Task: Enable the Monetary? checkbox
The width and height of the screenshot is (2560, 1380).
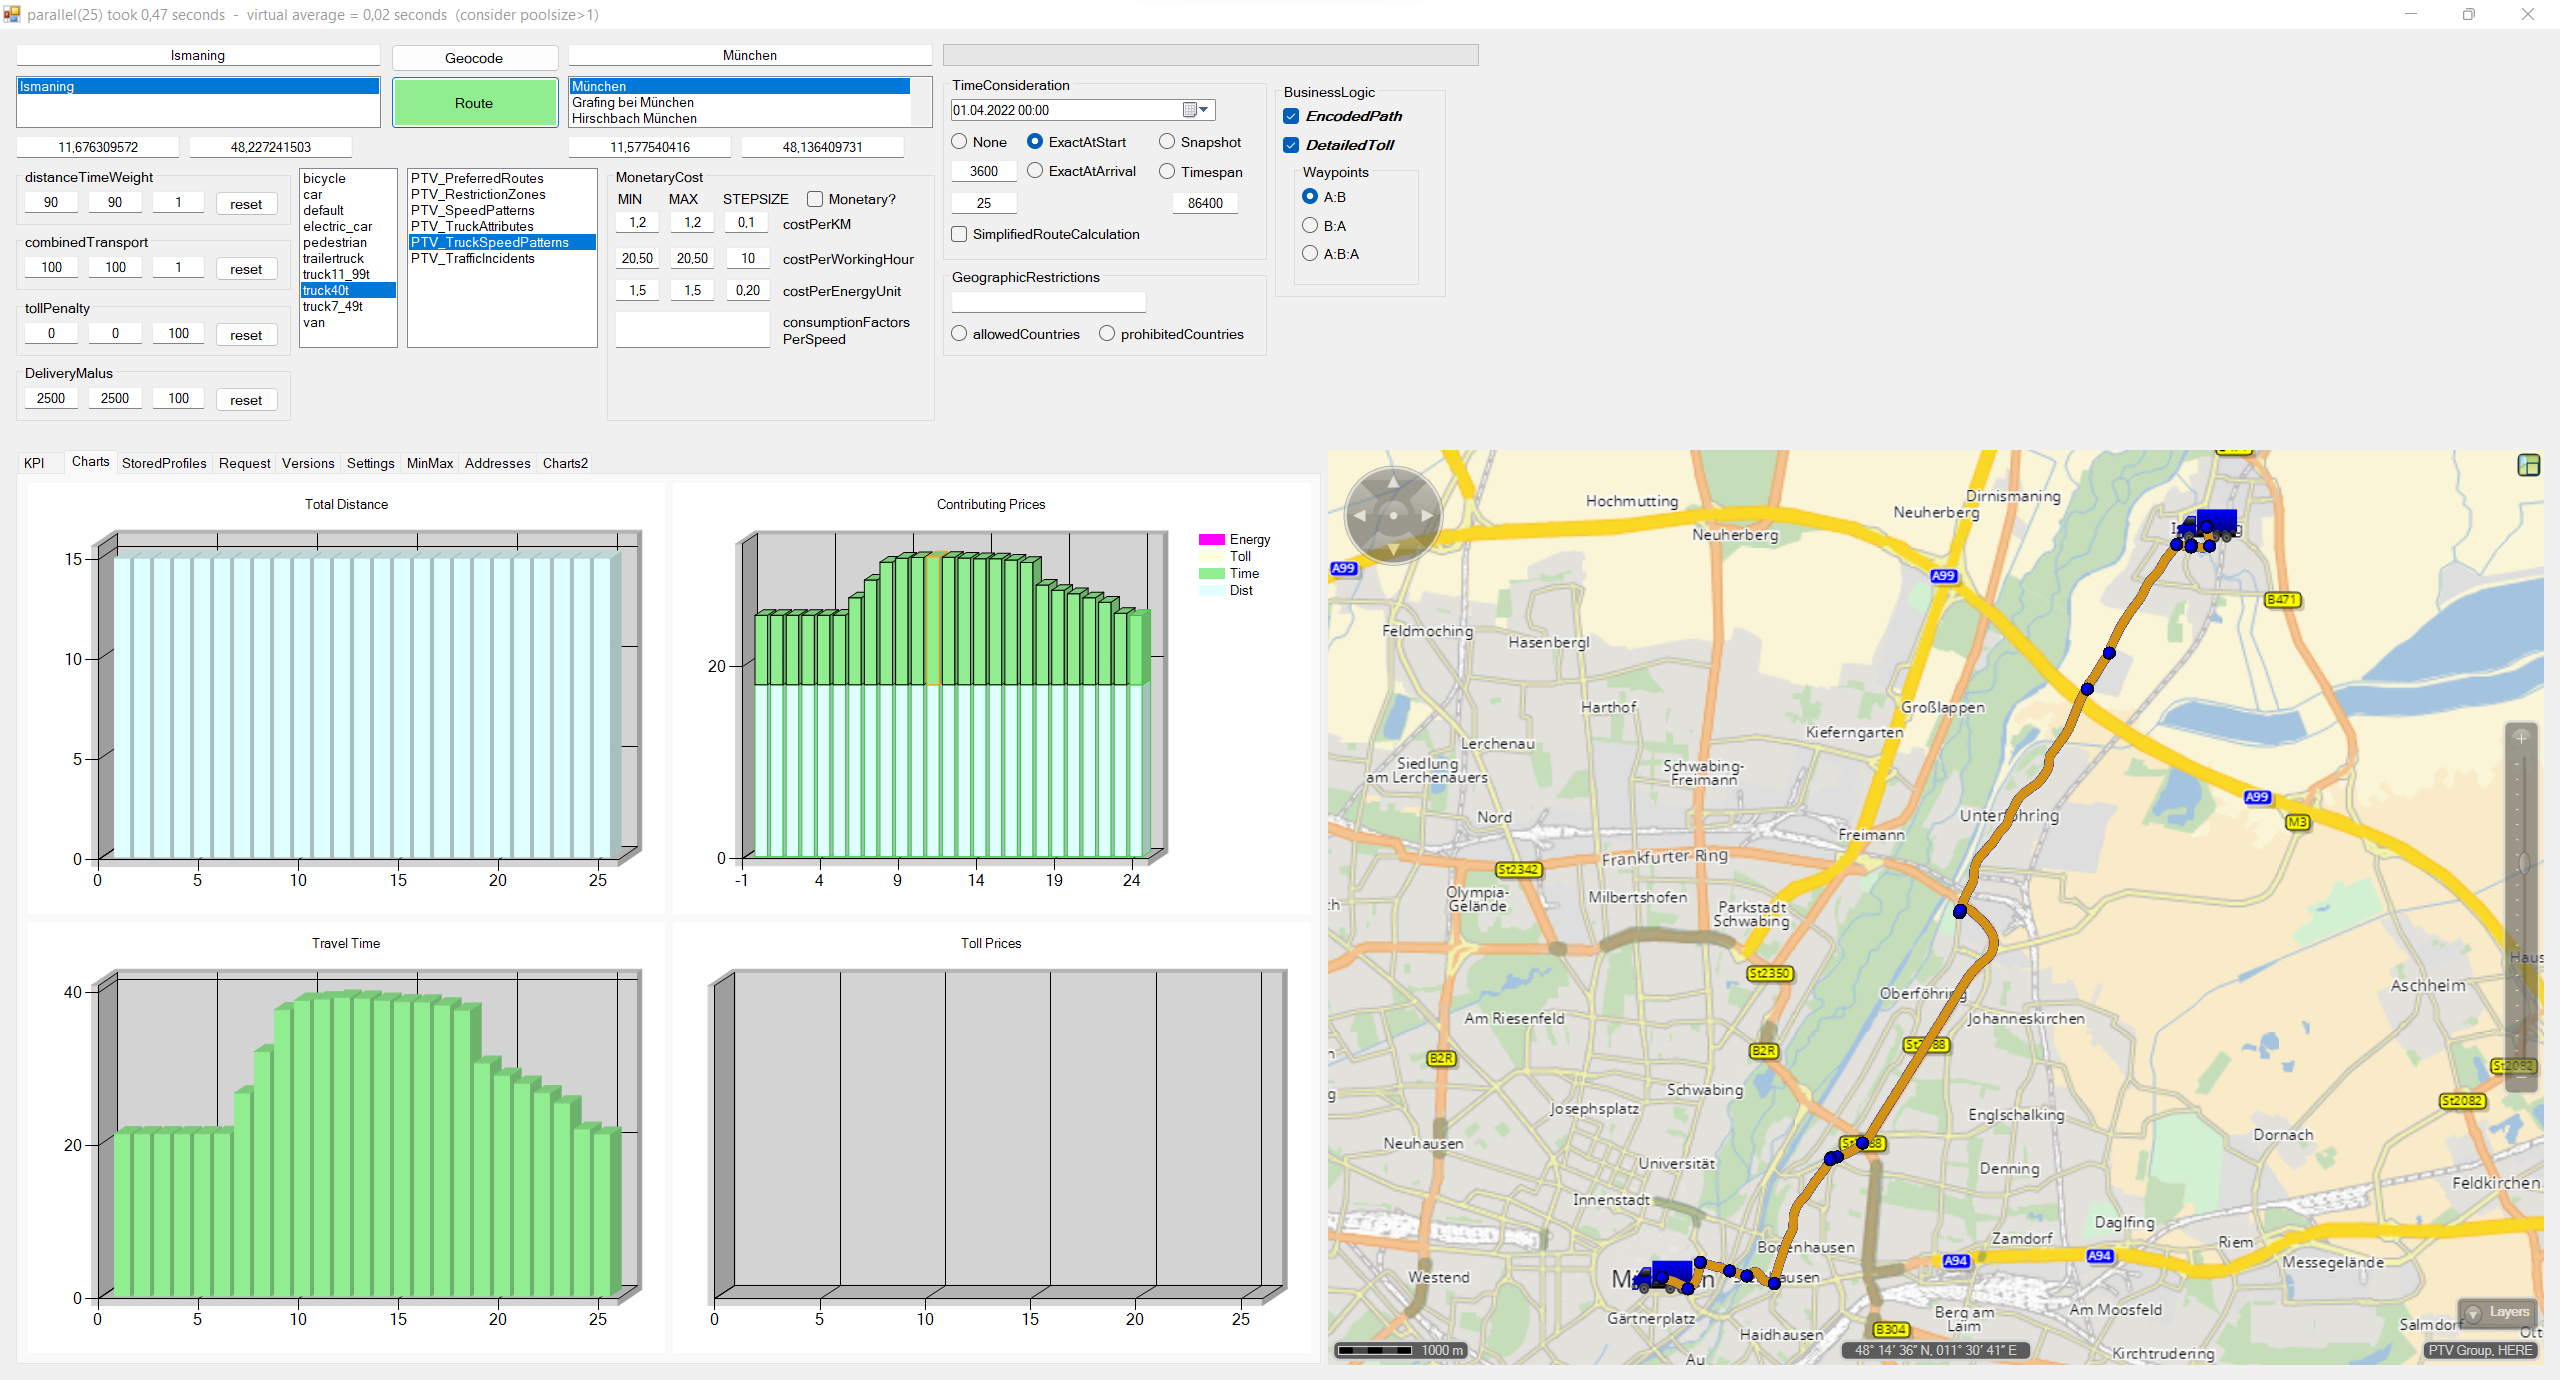Action: click(815, 199)
